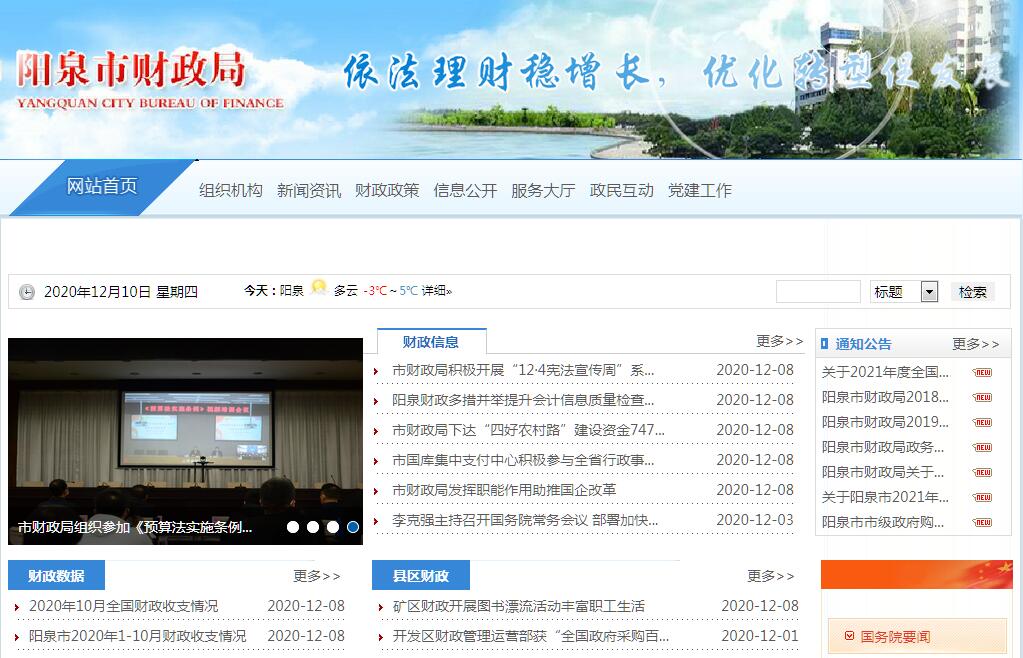Click the NEW badge beside 阳泉市市级政府购

pos(982,523)
